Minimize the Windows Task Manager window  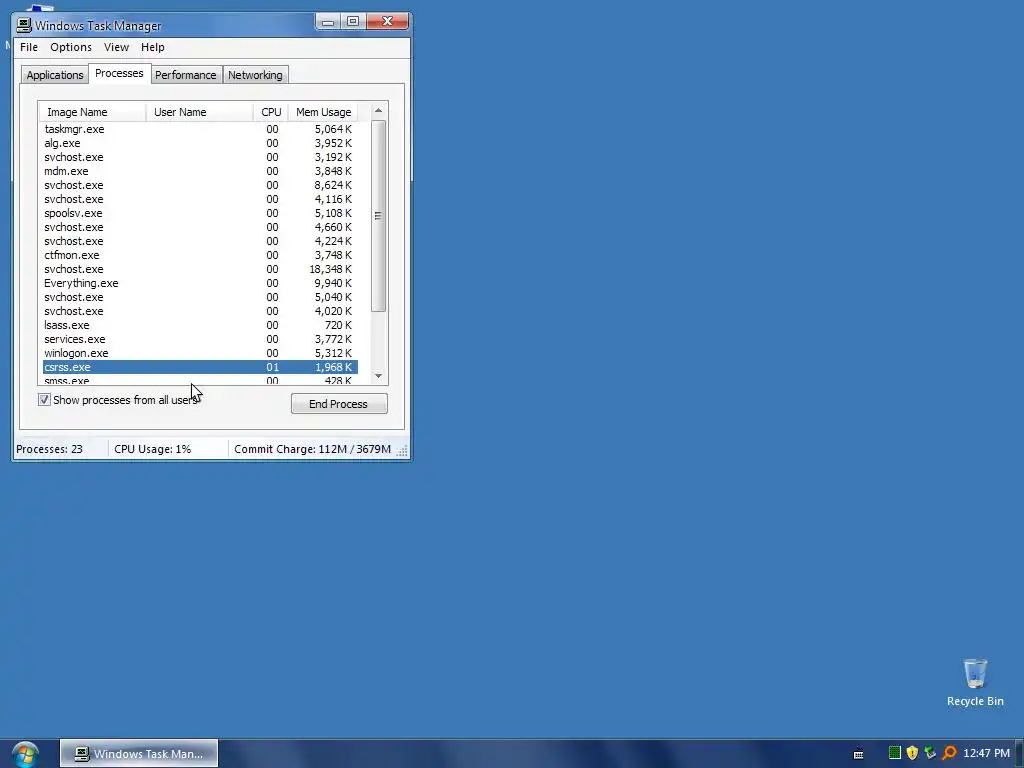tap(328, 22)
